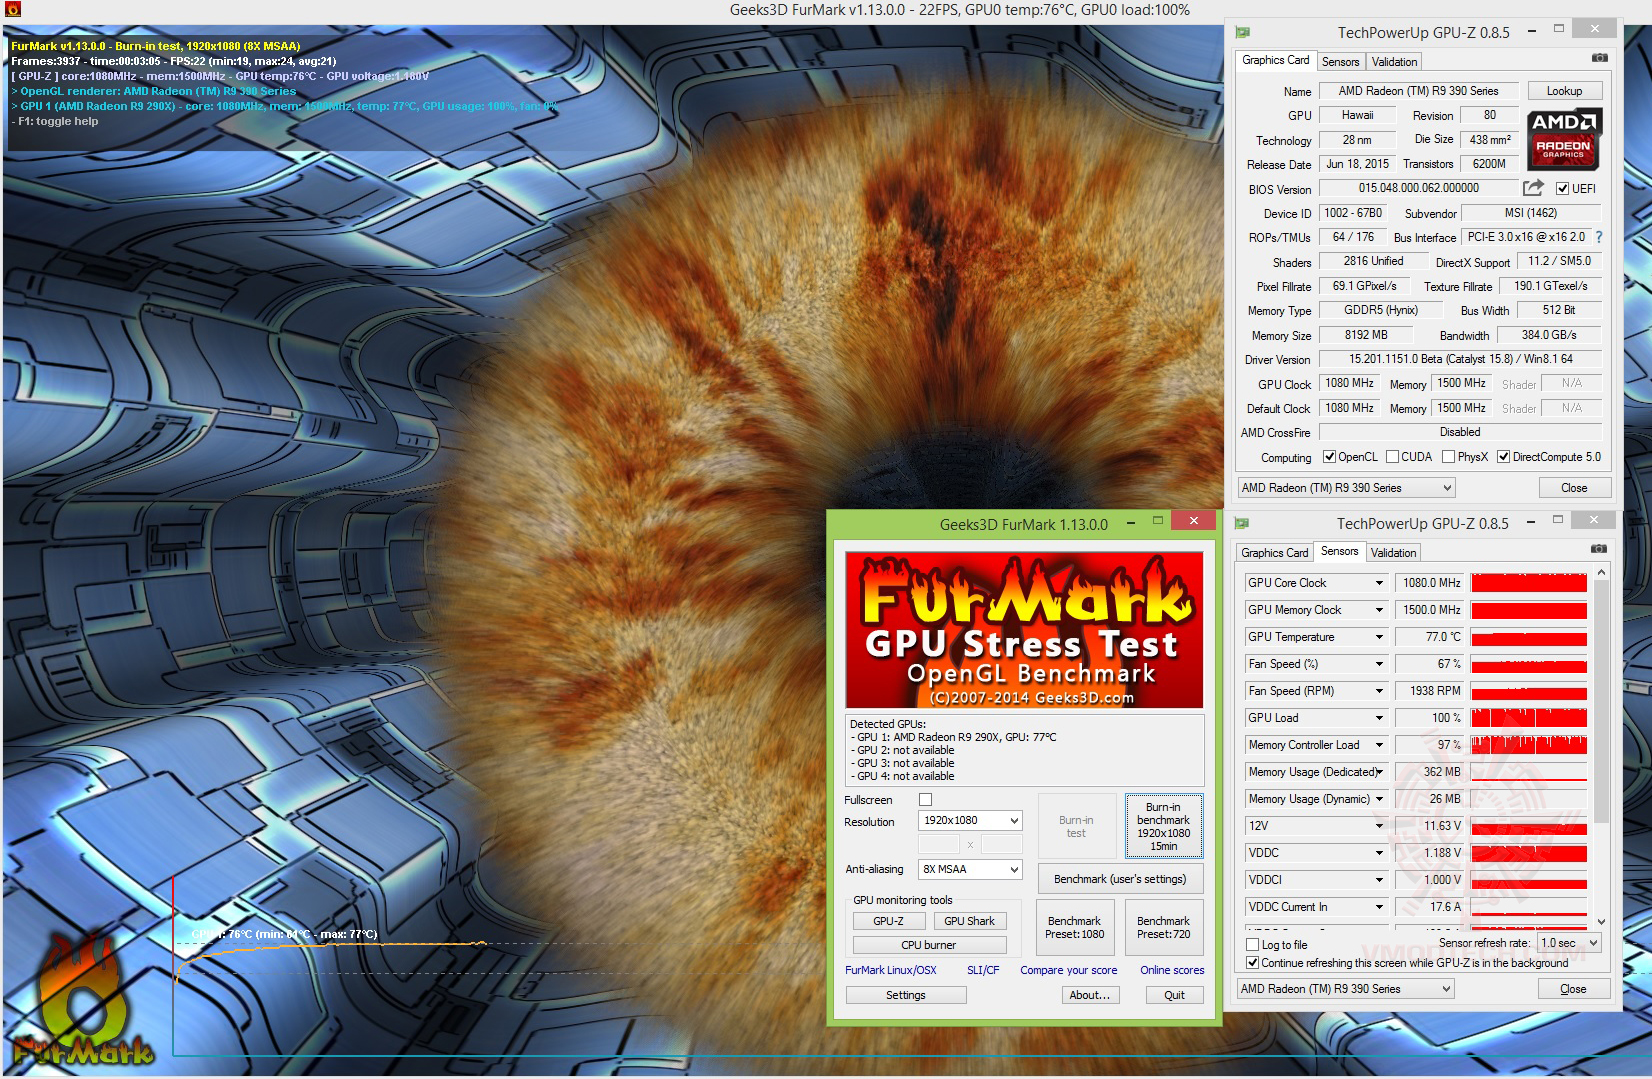Open the Sensor refresh rate dropdown
The image size is (1652, 1079).
(1569, 943)
